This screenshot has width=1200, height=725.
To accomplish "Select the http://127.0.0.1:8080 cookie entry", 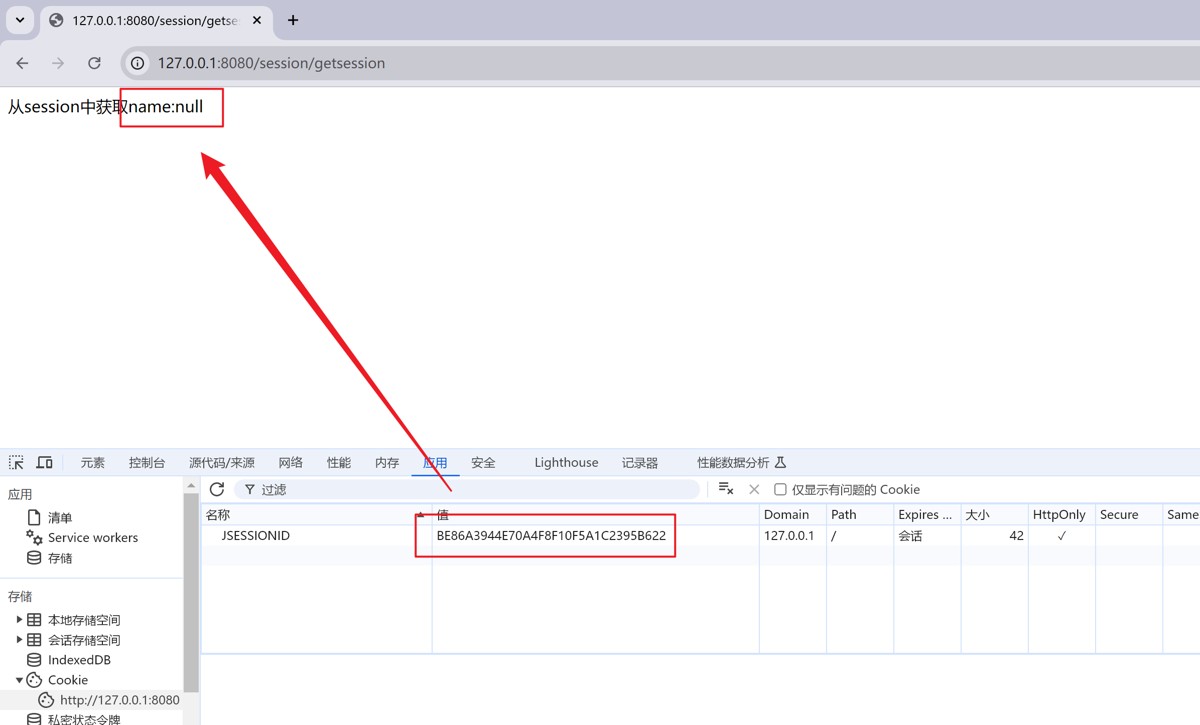I will click(119, 700).
